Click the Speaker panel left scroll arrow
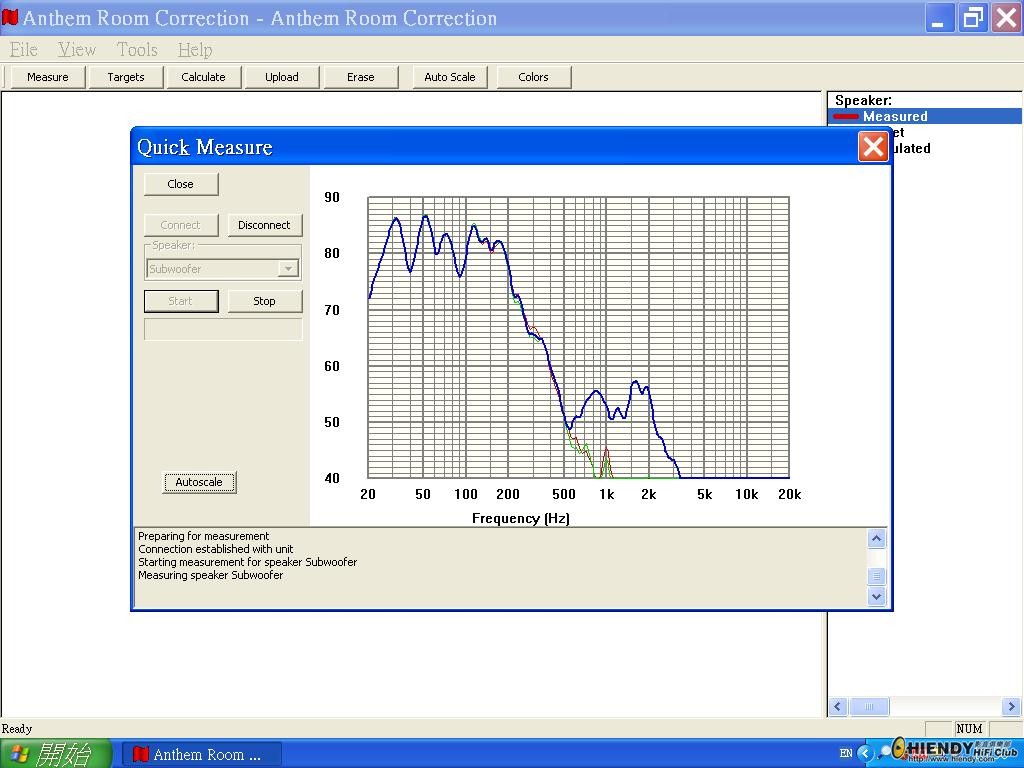The image size is (1024, 768). [x=839, y=707]
